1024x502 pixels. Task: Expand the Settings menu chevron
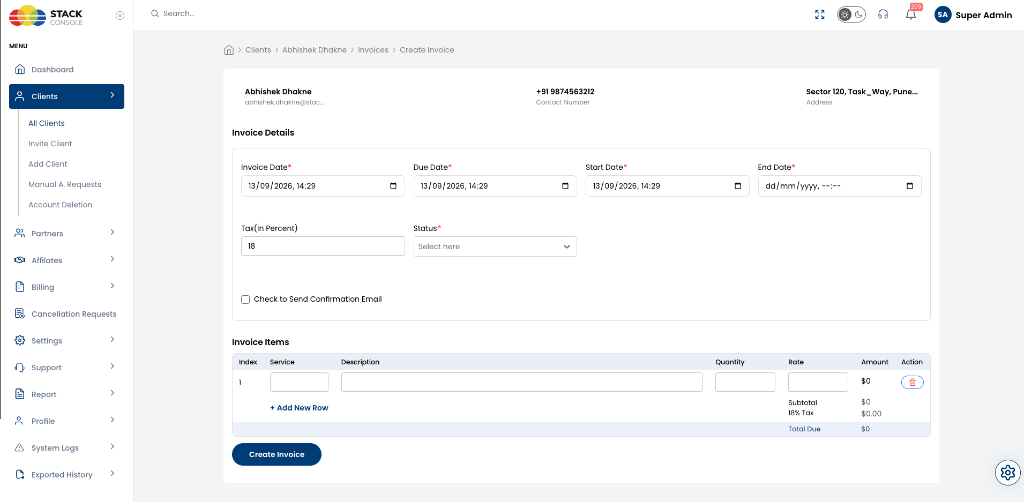click(112, 339)
